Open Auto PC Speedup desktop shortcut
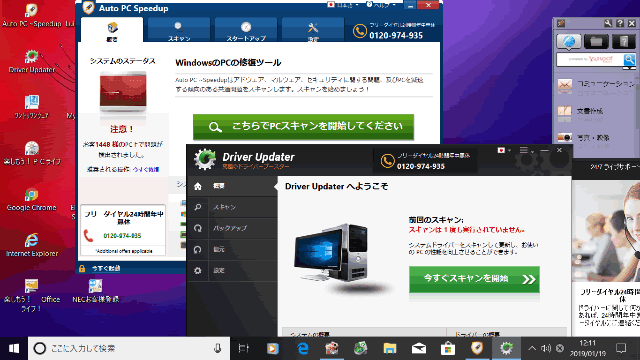The image size is (640, 360). (x=31, y=16)
